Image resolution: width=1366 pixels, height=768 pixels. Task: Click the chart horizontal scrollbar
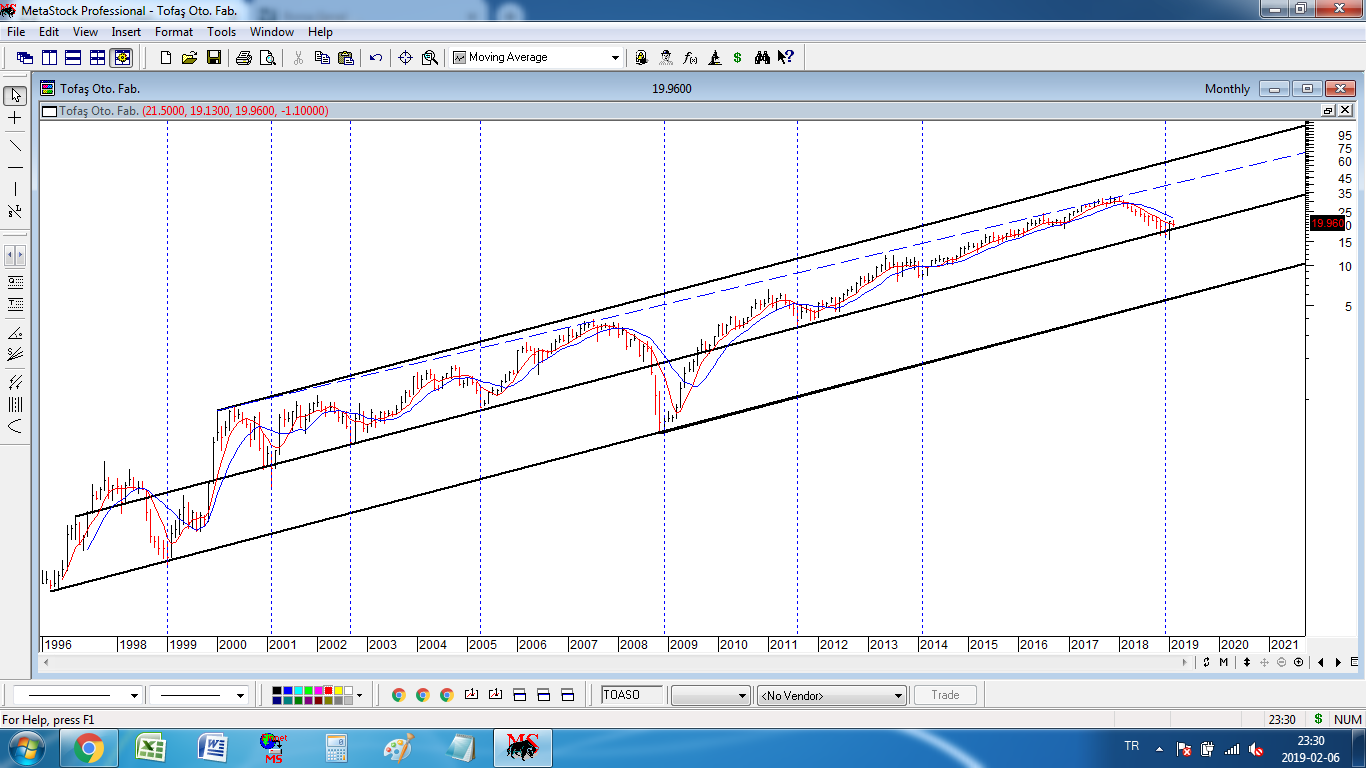[x=615, y=662]
